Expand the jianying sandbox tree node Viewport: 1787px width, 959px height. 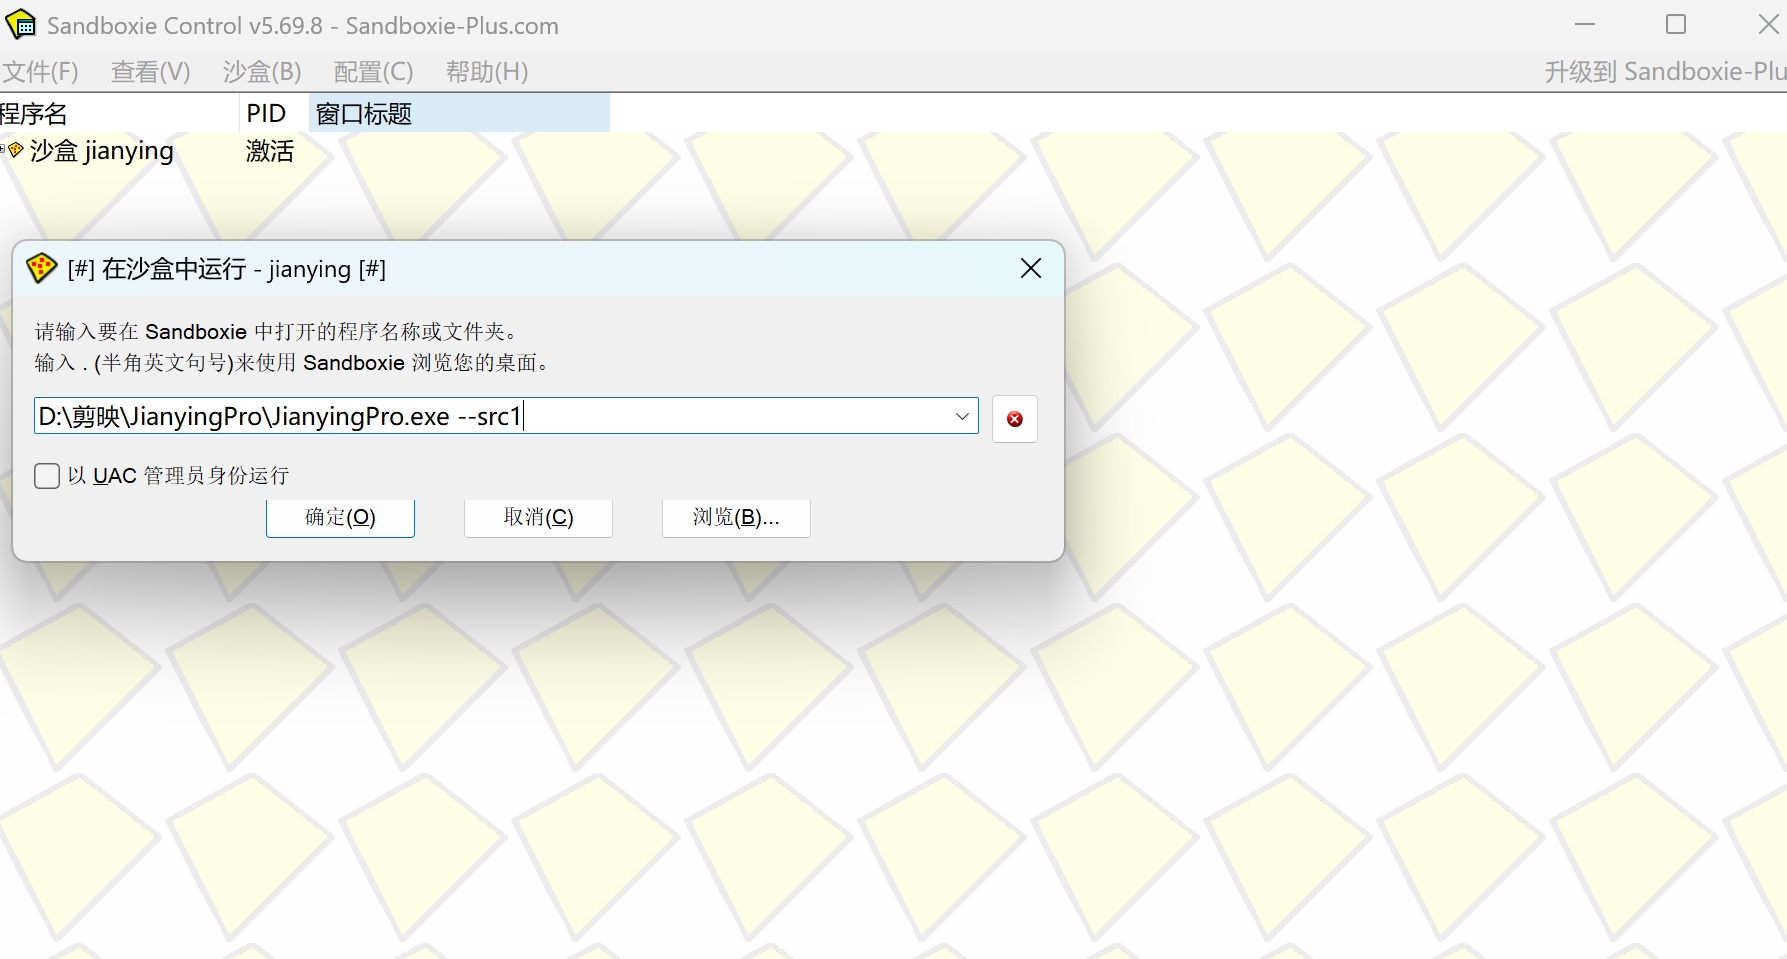(3, 150)
